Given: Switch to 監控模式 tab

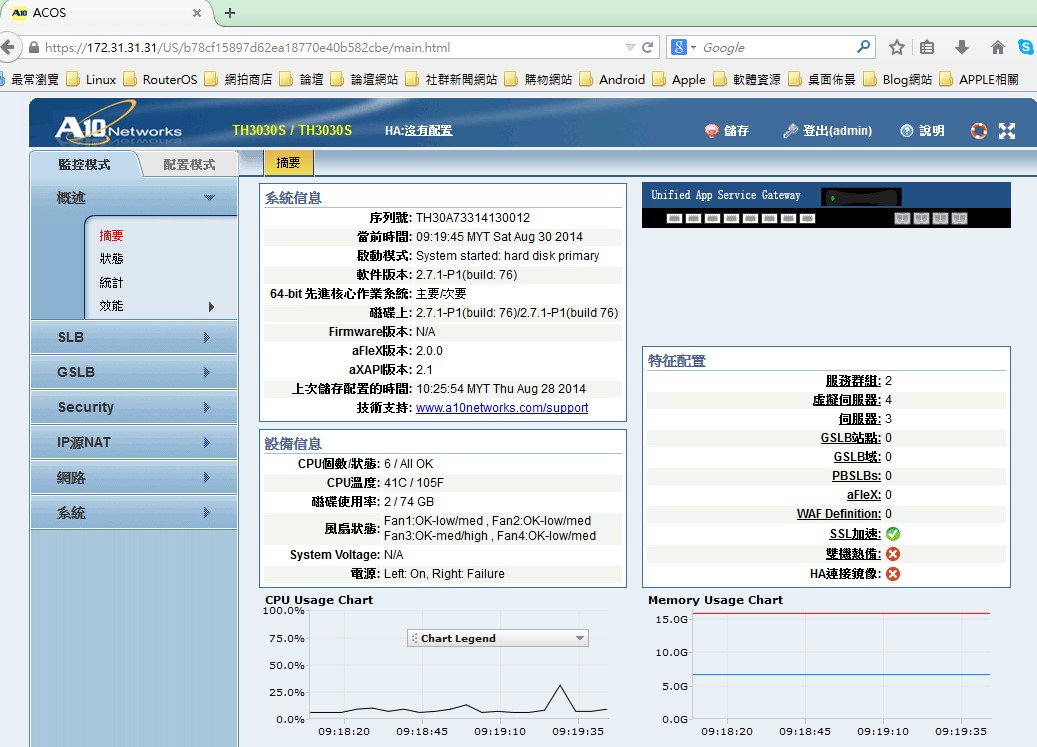Looking at the screenshot, I should [x=84, y=165].
